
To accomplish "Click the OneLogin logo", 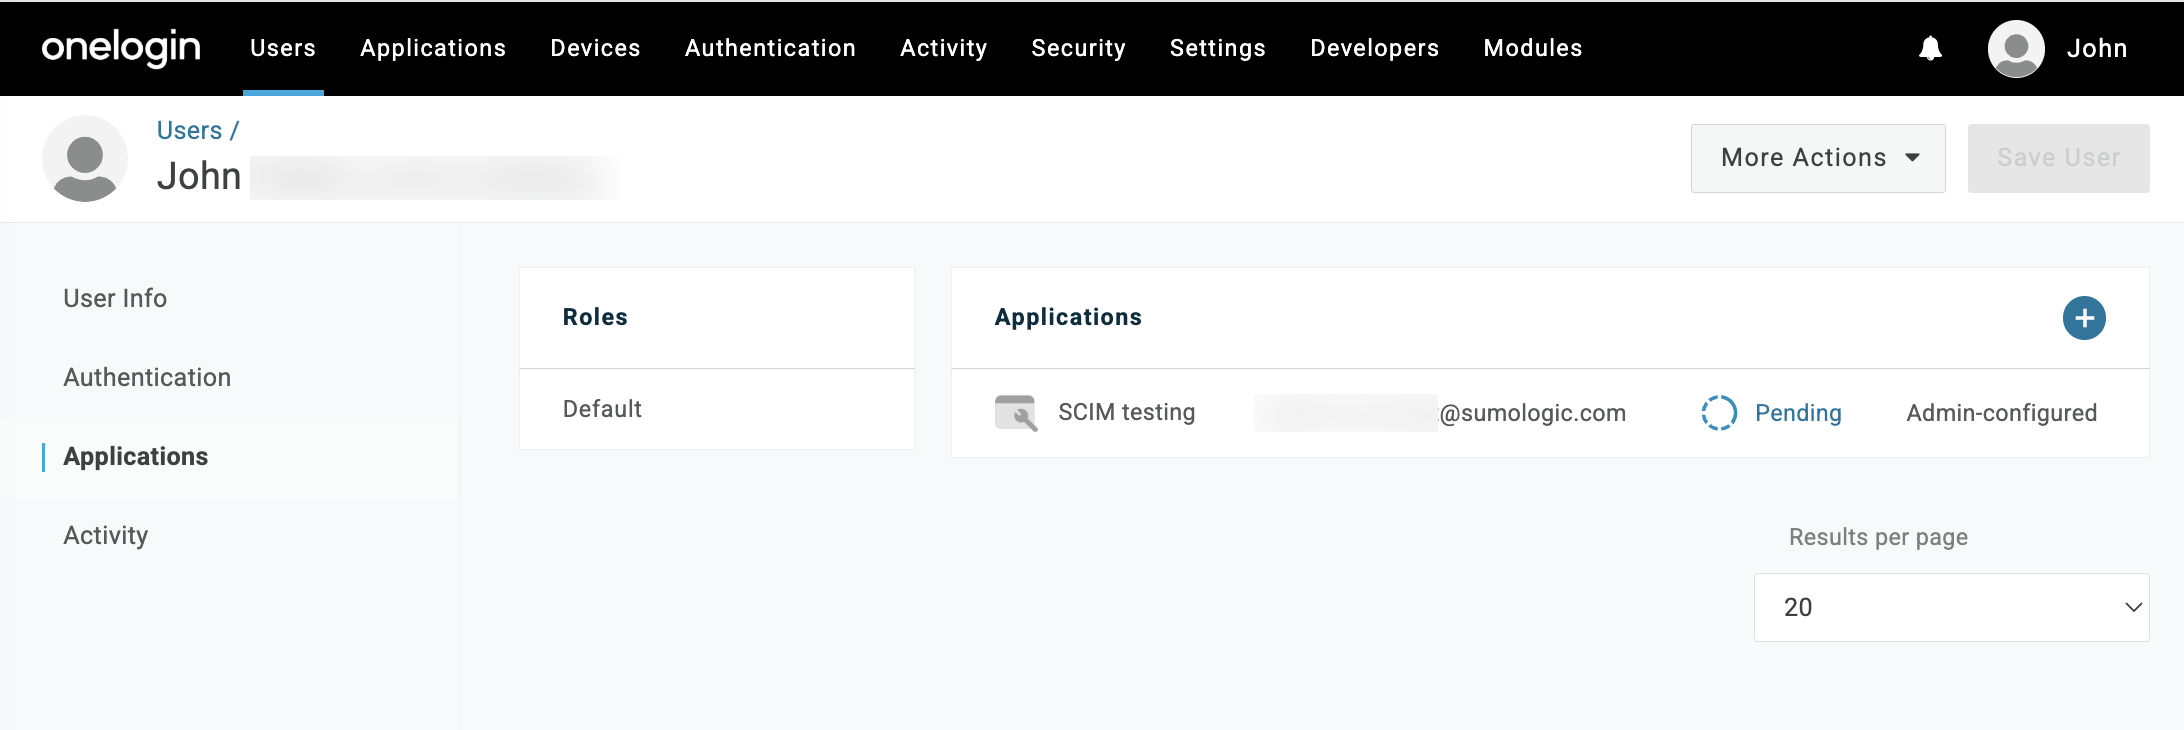I will click(x=121, y=47).
